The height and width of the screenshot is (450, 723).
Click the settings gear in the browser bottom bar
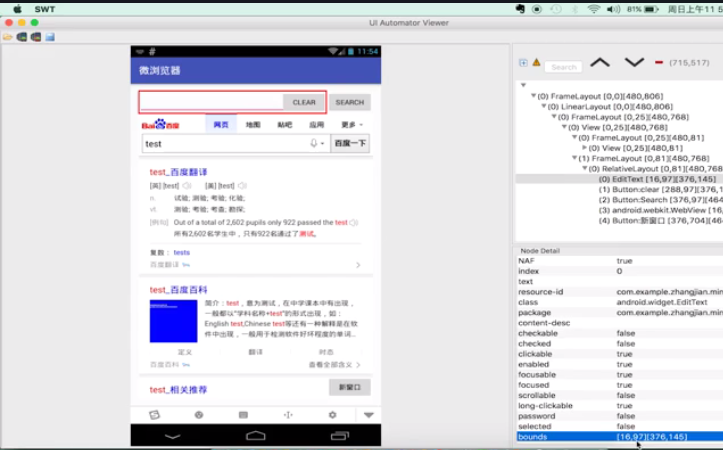pos(332,415)
